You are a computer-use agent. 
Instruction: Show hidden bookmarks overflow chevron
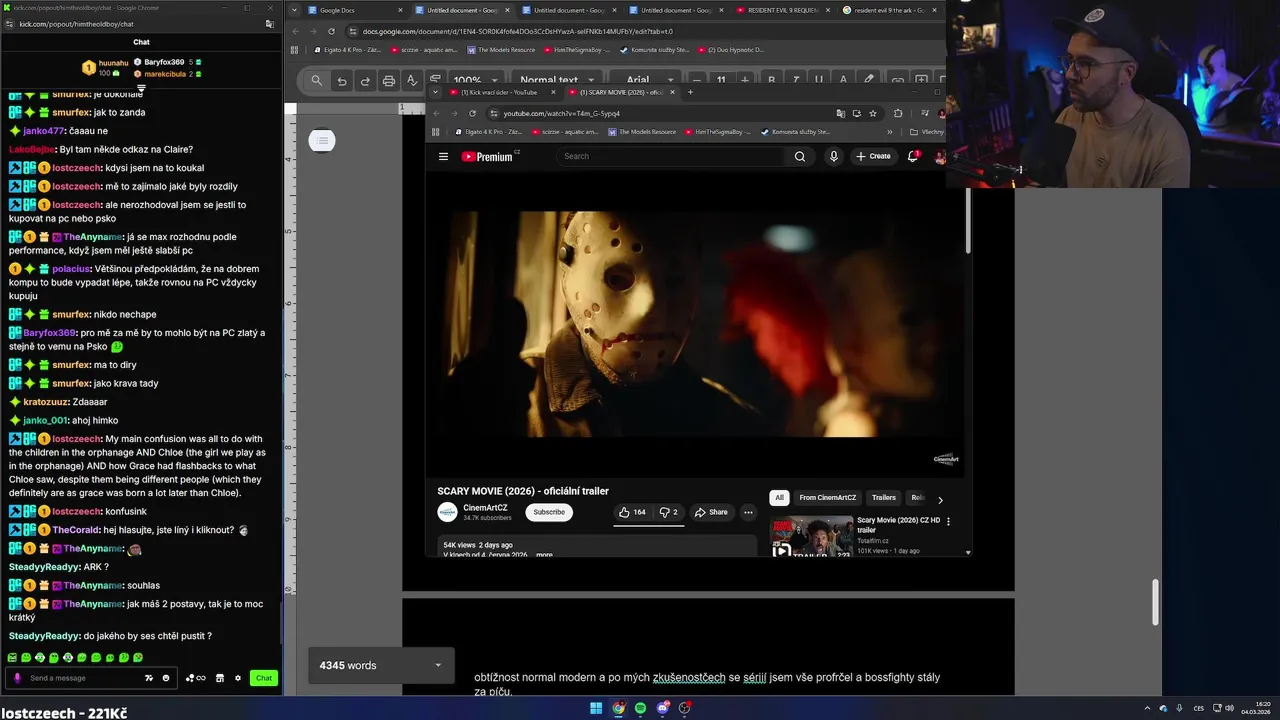point(889,132)
